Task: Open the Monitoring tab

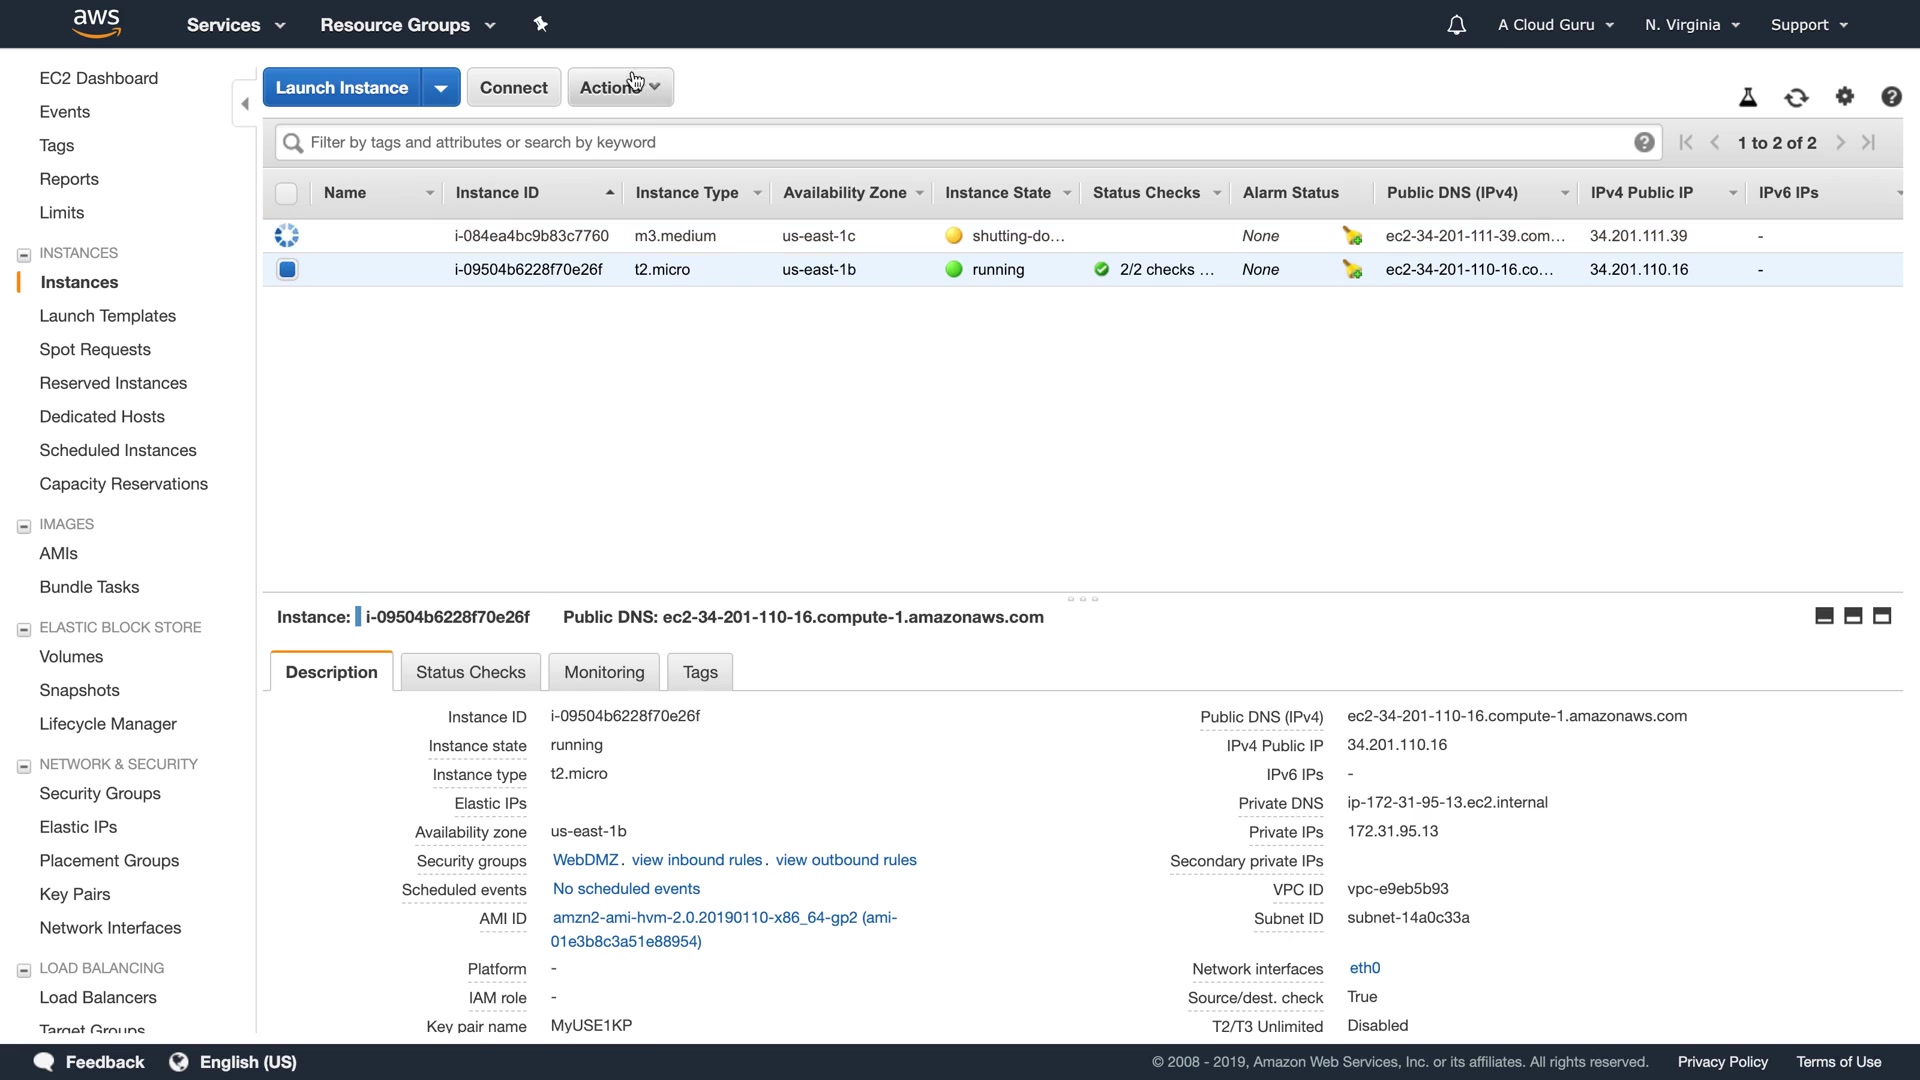Action: point(603,672)
